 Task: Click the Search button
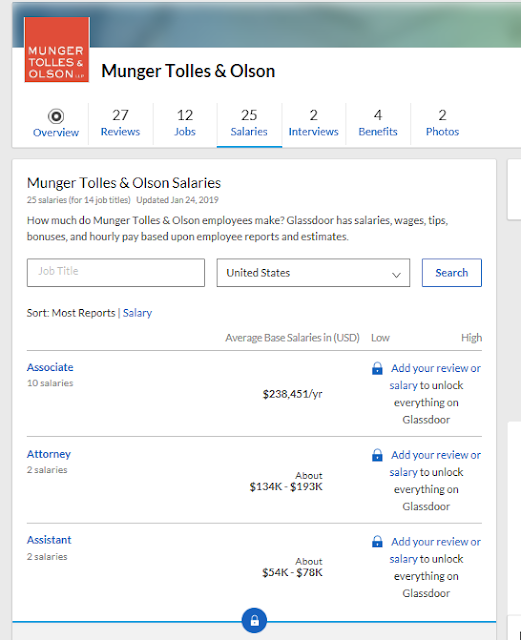[452, 273]
